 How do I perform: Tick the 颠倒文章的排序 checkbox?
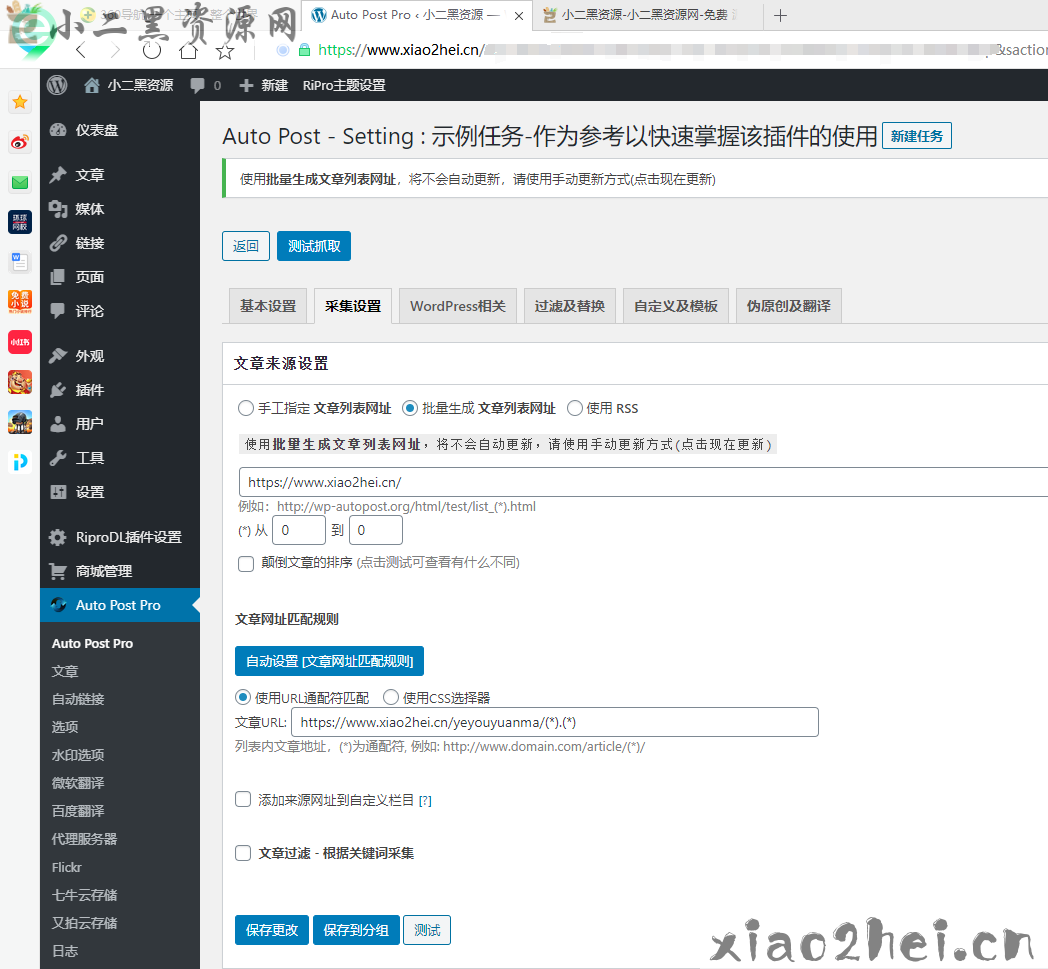pyautogui.click(x=246, y=563)
